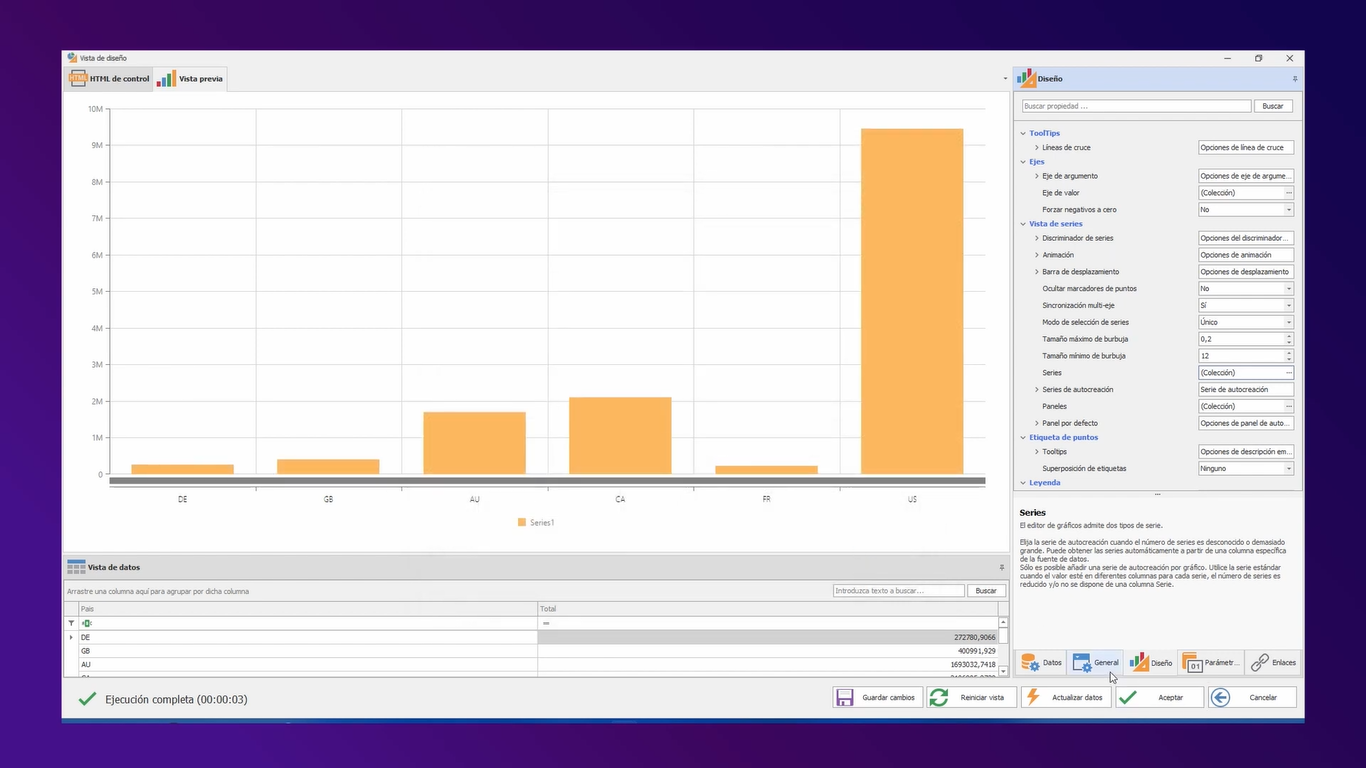Collapse the Vista de series section
This screenshot has width=1366, height=768.
tap(1023, 223)
